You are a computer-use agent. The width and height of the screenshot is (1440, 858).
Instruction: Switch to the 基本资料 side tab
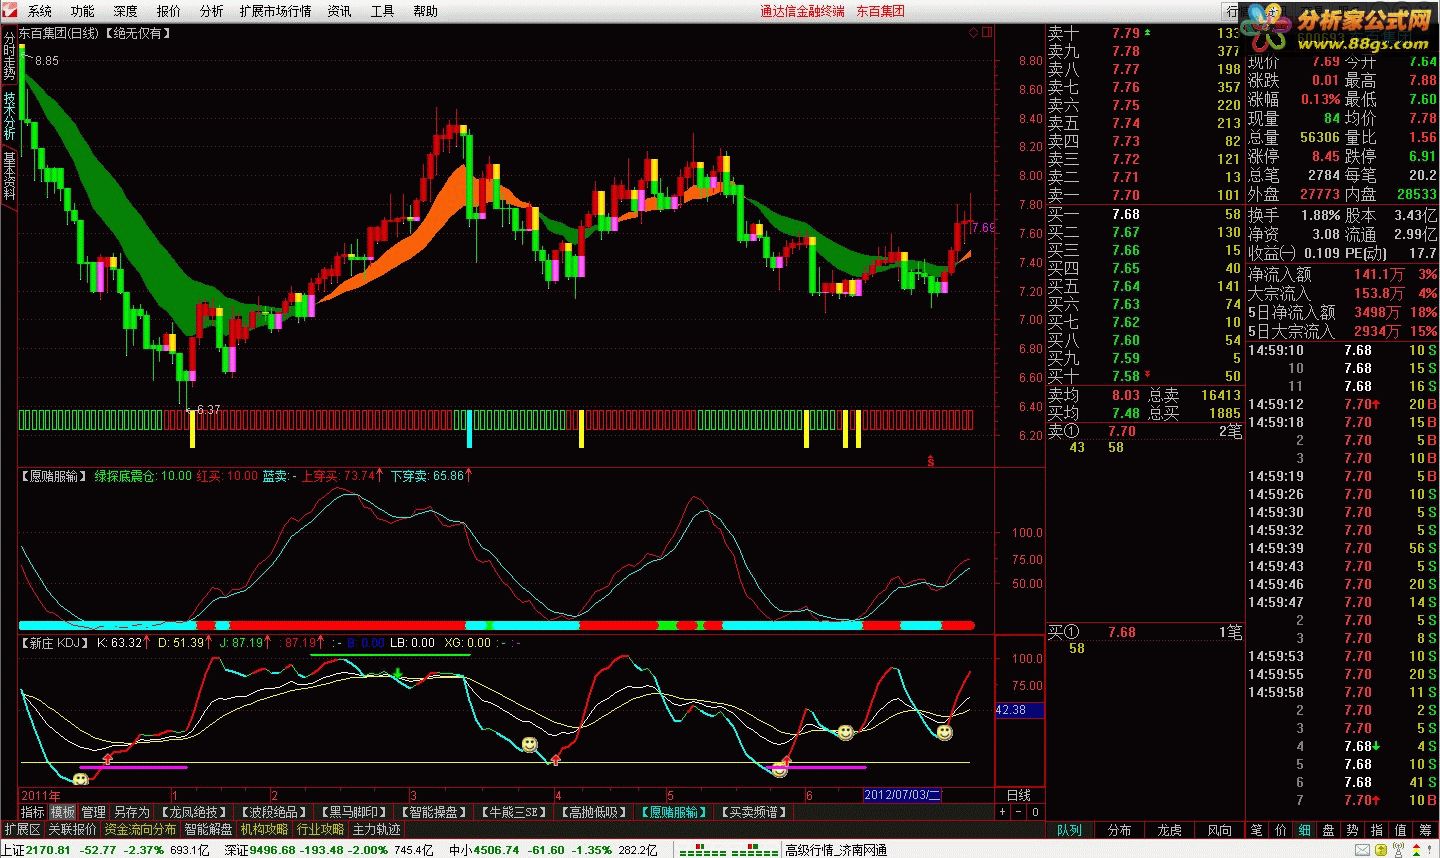click(x=9, y=176)
